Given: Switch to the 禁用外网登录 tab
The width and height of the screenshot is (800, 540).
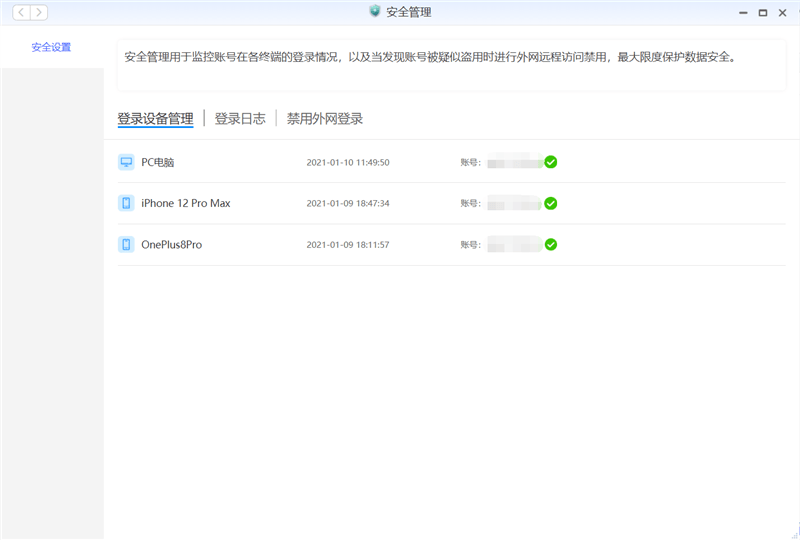Looking at the screenshot, I should click(x=324, y=119).
